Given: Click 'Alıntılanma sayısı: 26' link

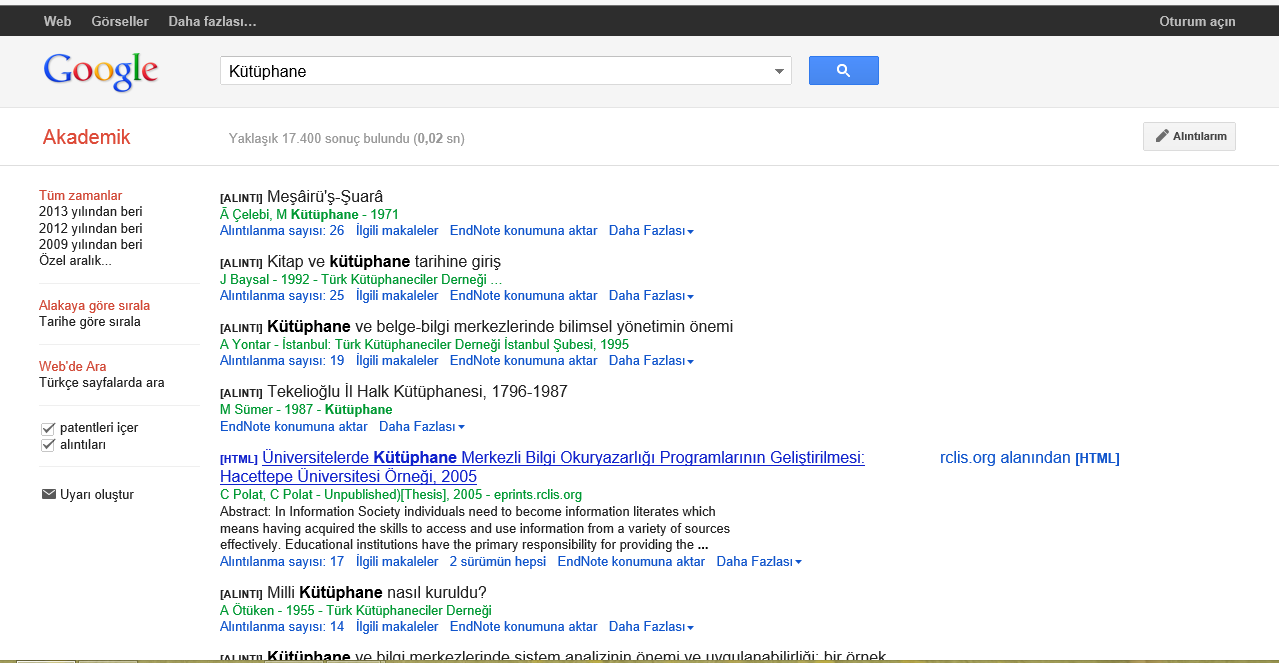Looking at the screenshot, I should tap(282, 231).
